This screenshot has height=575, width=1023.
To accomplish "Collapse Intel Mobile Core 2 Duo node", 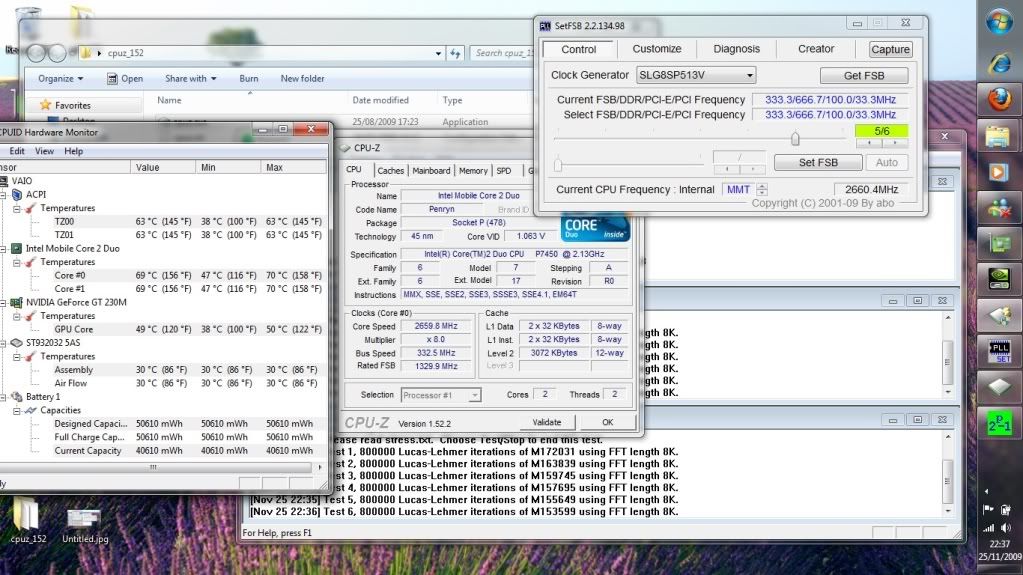I will [3, 249].
